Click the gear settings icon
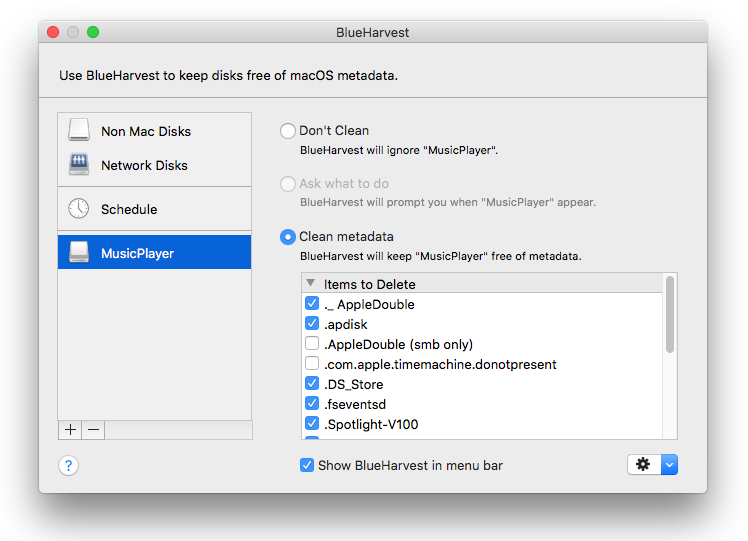 643,465
